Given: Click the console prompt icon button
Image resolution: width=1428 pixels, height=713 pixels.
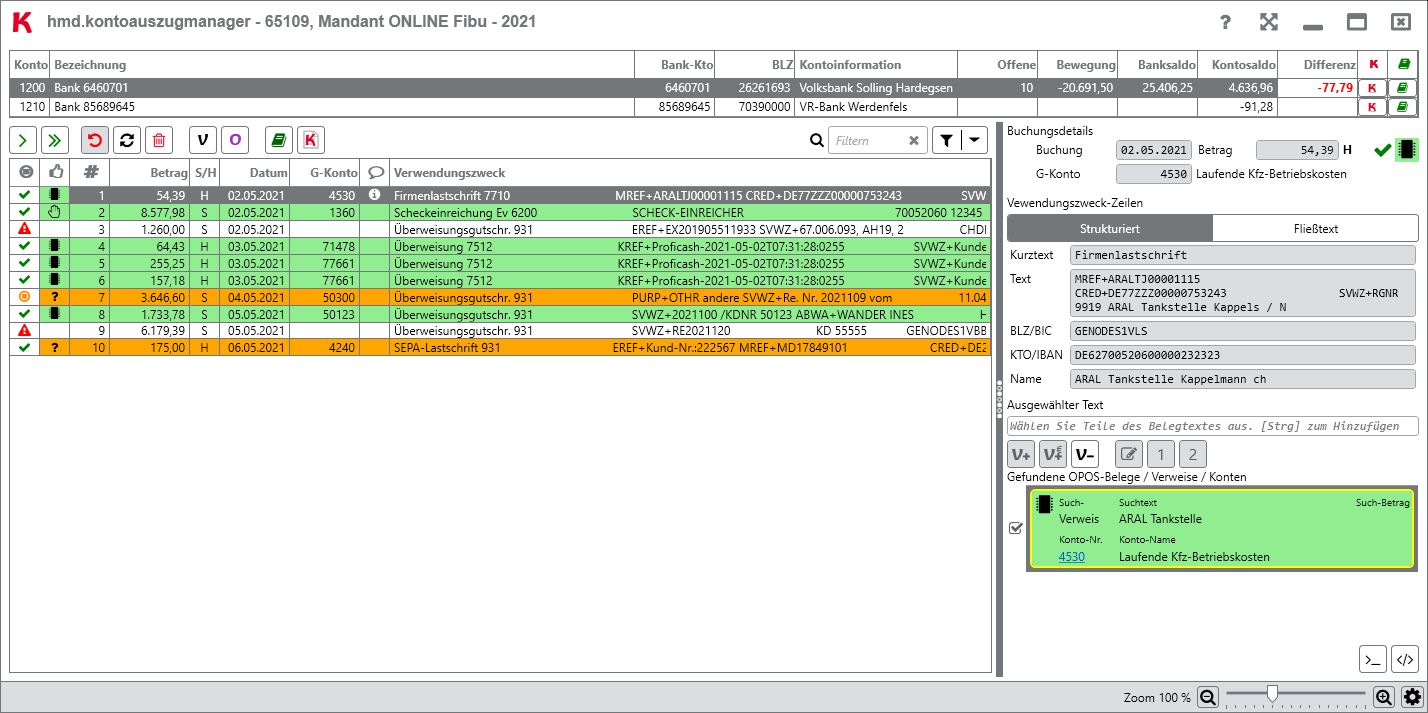Looking at the screenshot, I should [1373, 659].
